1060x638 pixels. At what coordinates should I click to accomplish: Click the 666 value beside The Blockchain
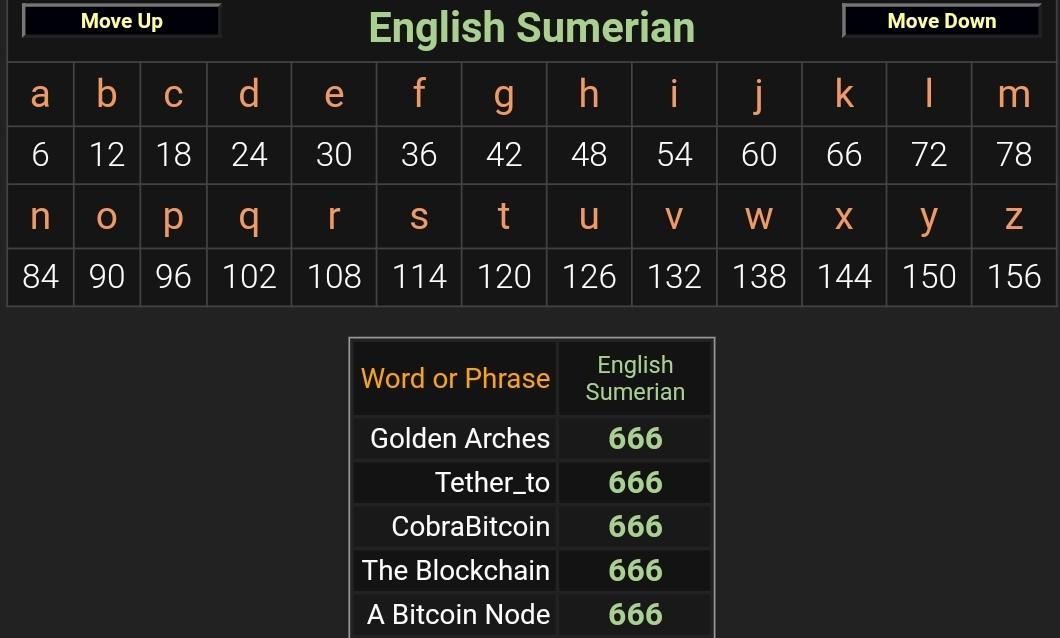[x=635, y=570]
